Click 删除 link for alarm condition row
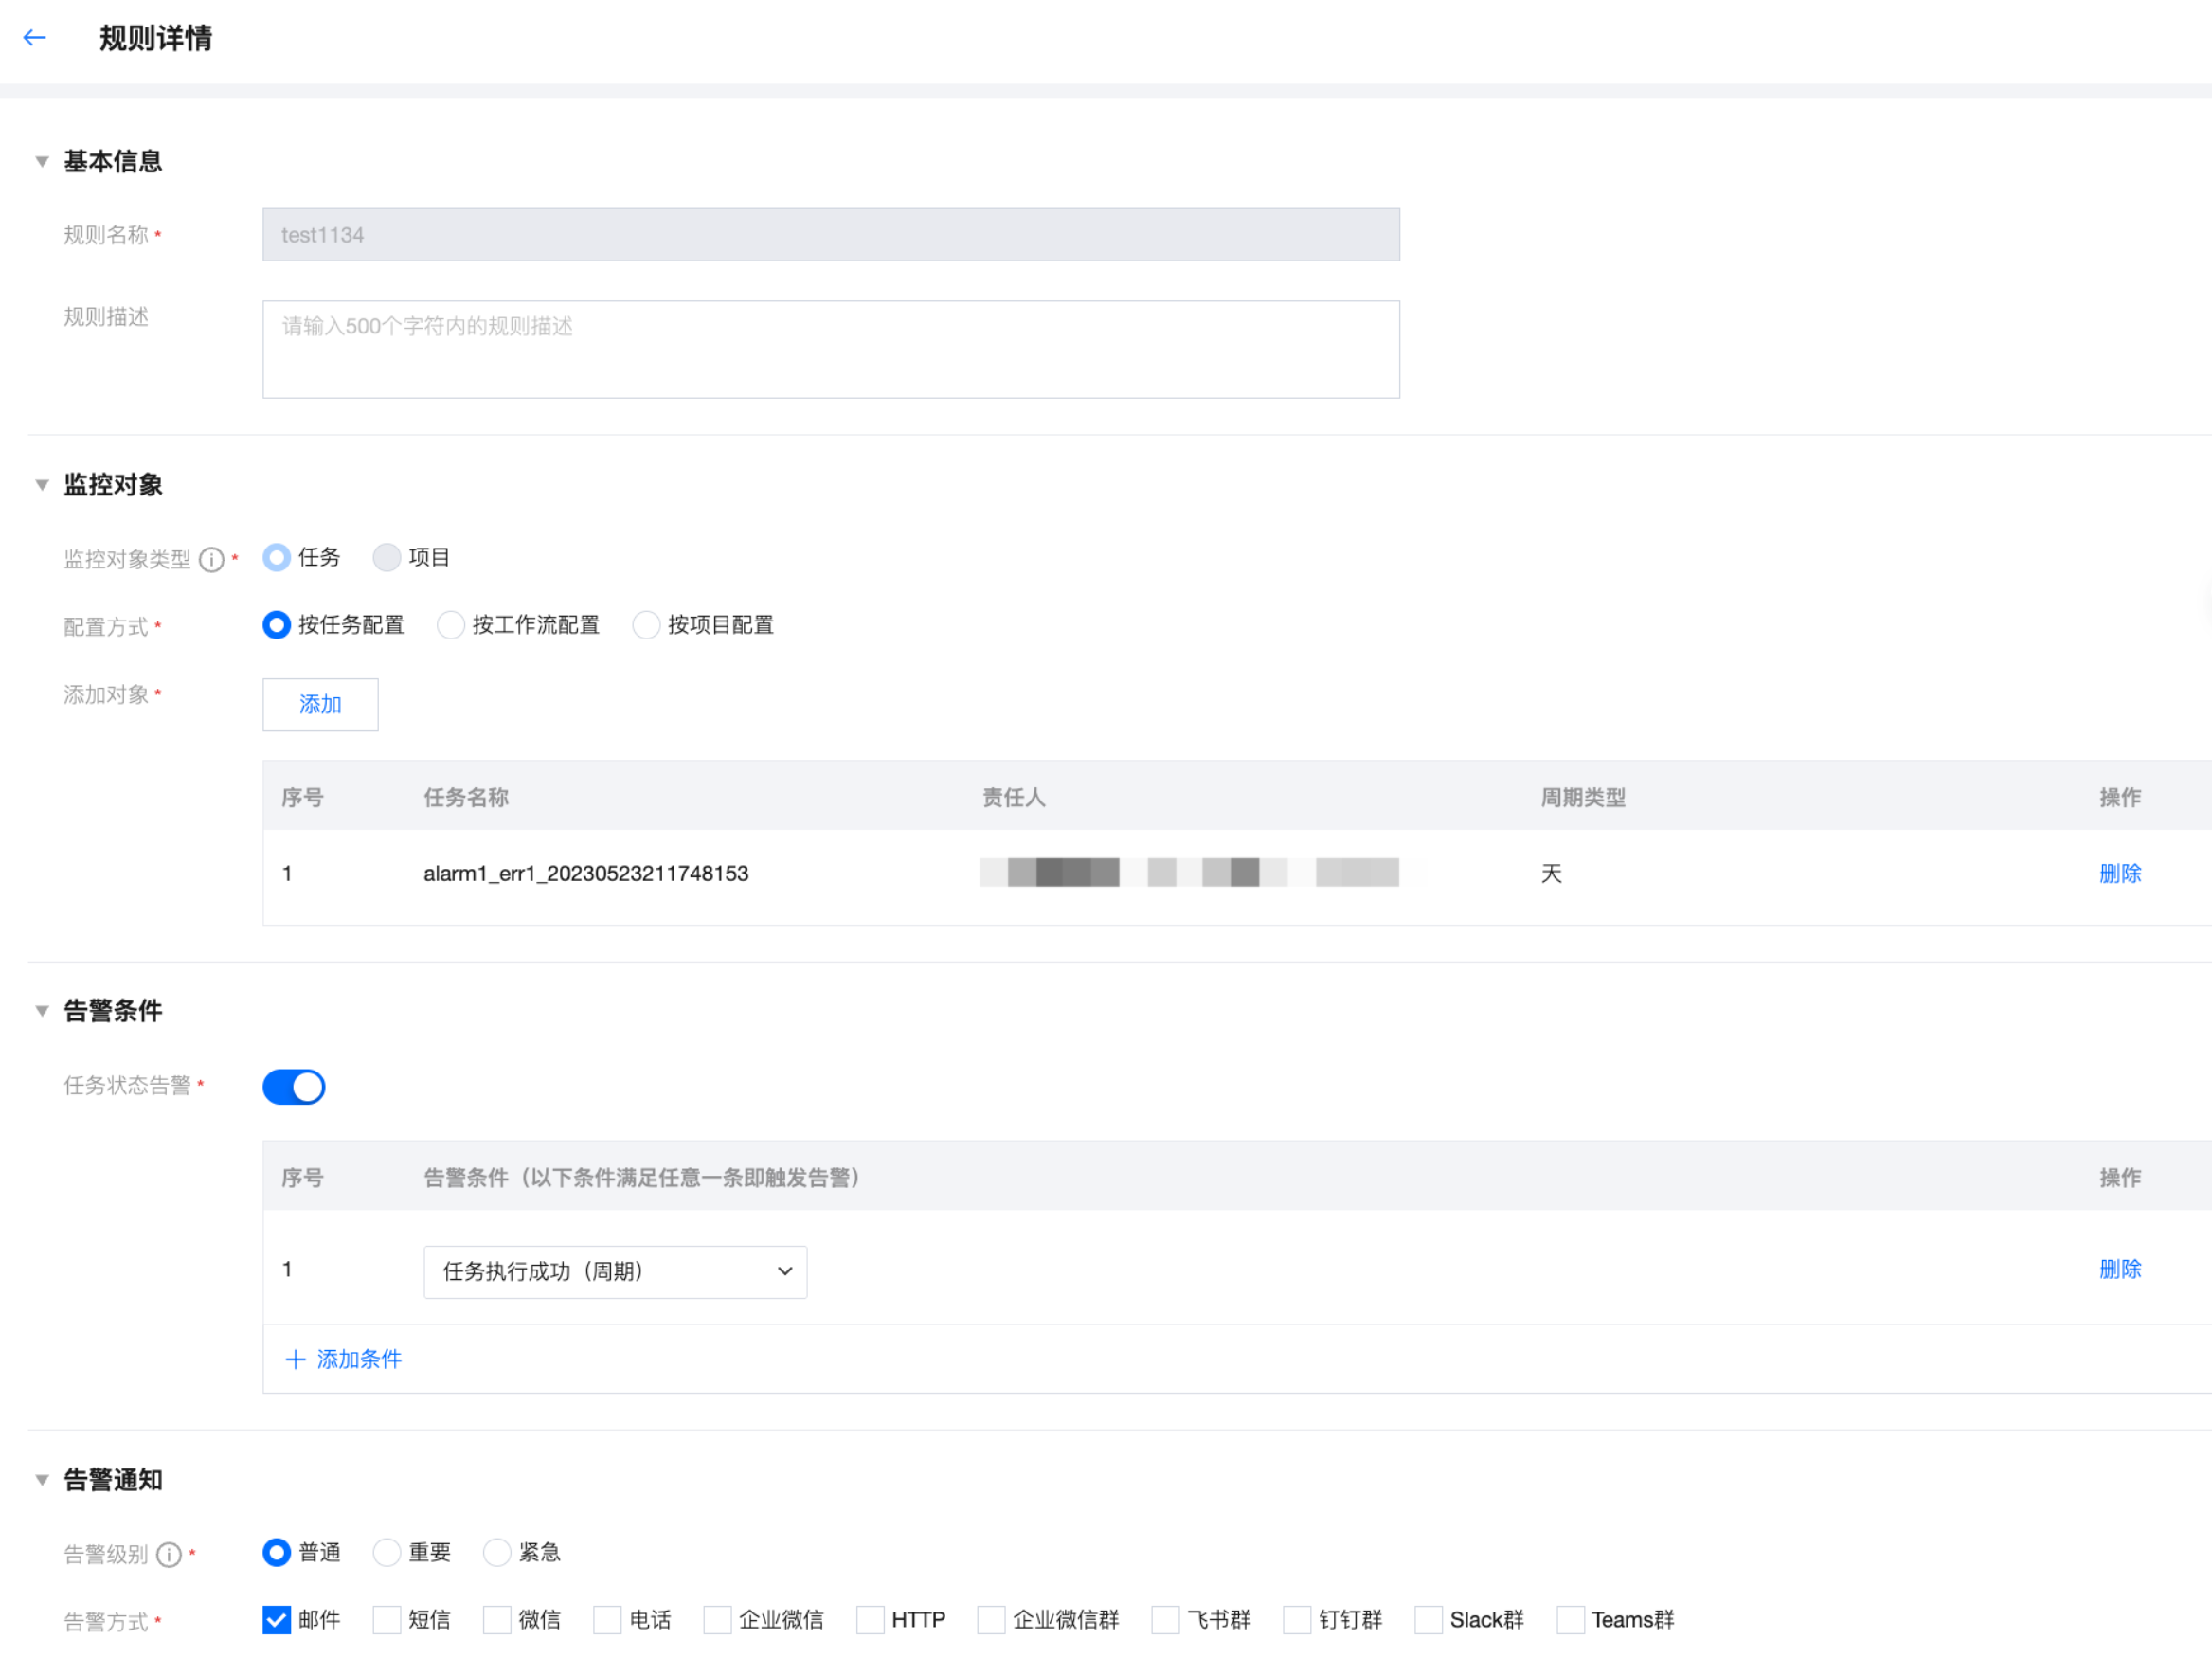The image size is (2212, 1657). 2119,1270
